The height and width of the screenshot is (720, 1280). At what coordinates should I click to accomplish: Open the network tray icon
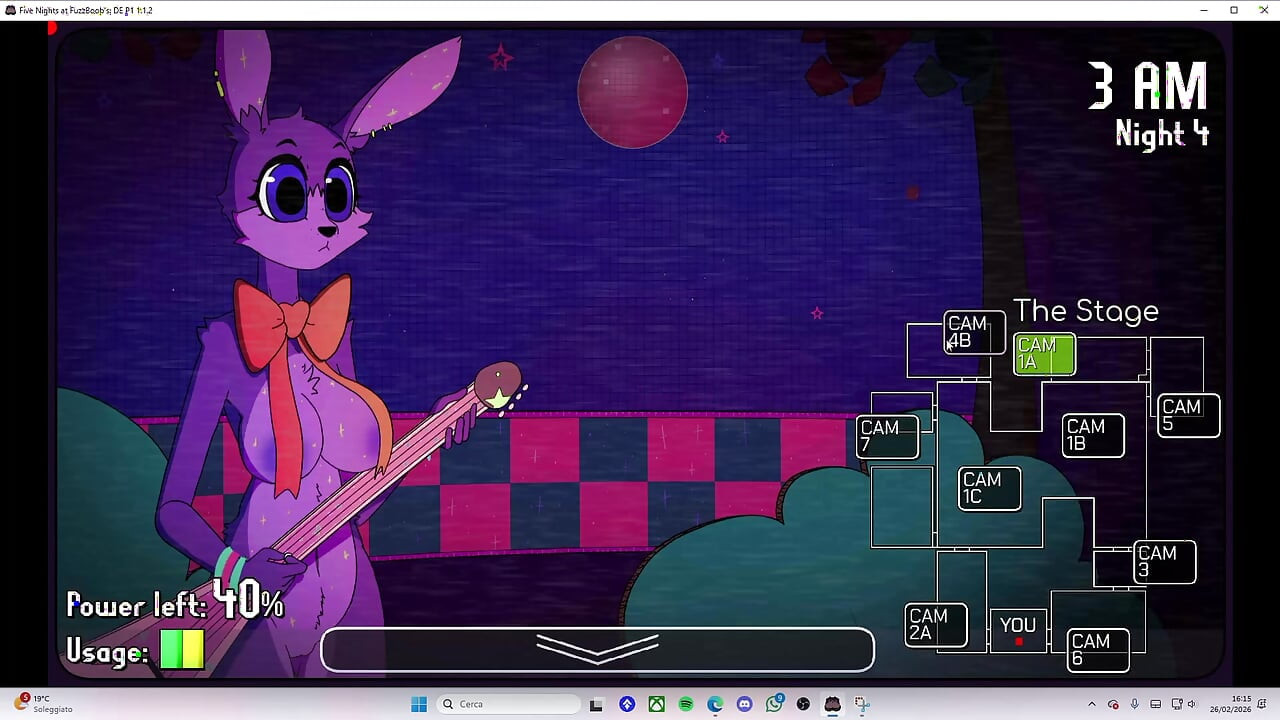(x=1177, y=704)
